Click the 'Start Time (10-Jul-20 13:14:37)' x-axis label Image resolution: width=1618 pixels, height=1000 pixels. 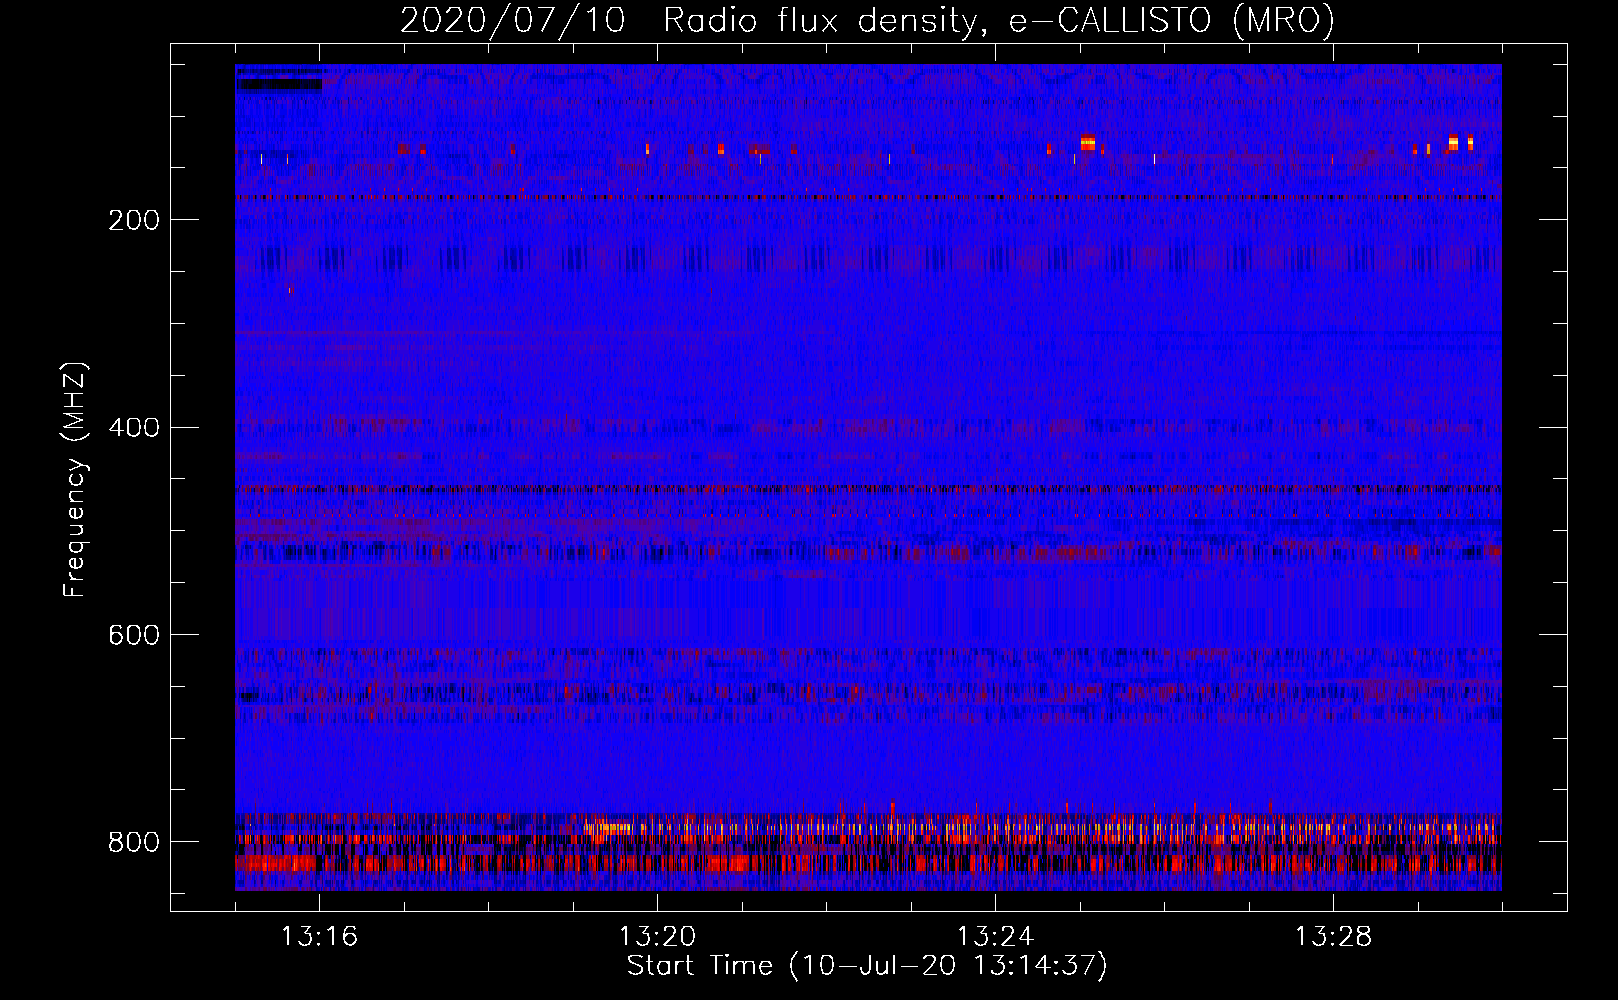coord(867,966)
